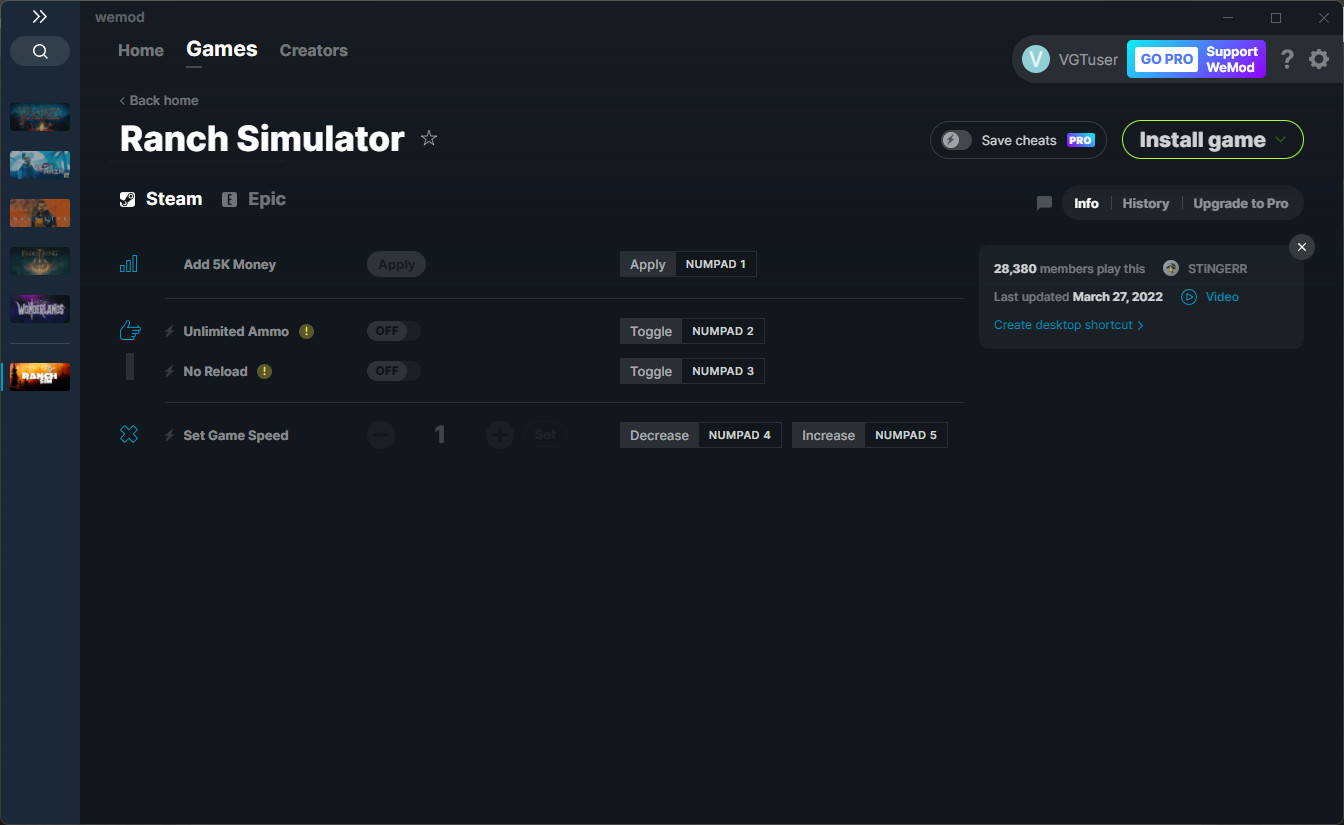This screenshot has width=1344, height=825.
Task: Change the NUMPAD 1 hotkey binding
Action: (716, 264)
